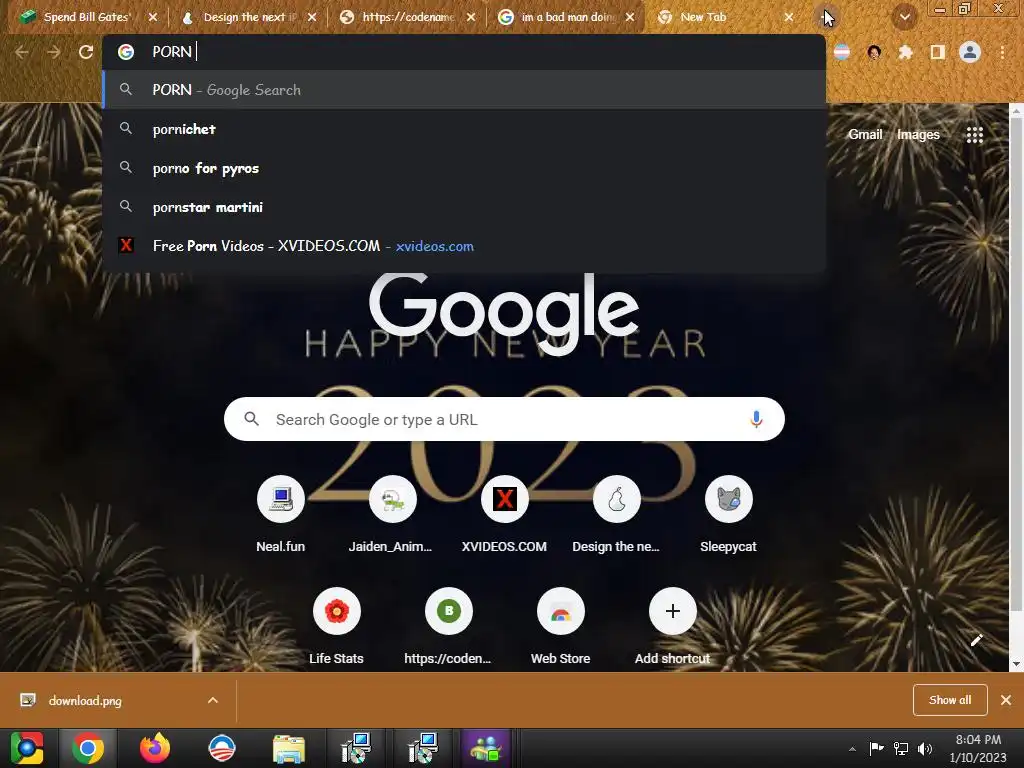Viewport: 1024px width, 768px height.
Task: Switch to the https://codename tab
Action: 408,17
